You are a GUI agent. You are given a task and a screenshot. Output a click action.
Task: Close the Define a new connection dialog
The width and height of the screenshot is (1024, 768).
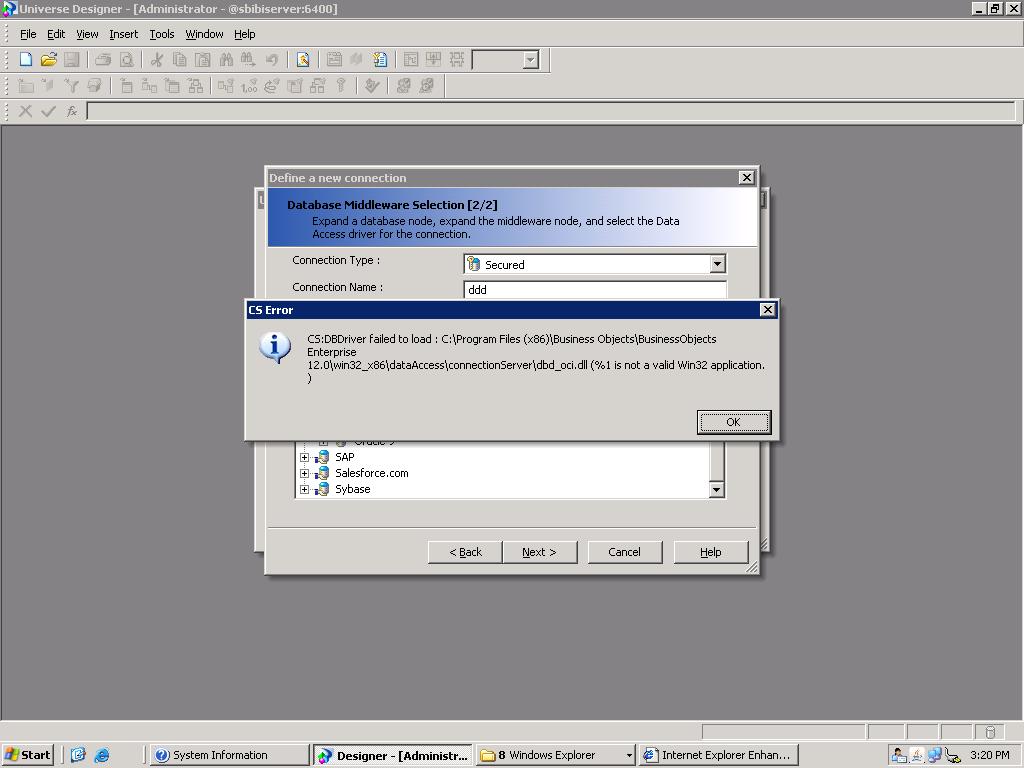(746, 178)
